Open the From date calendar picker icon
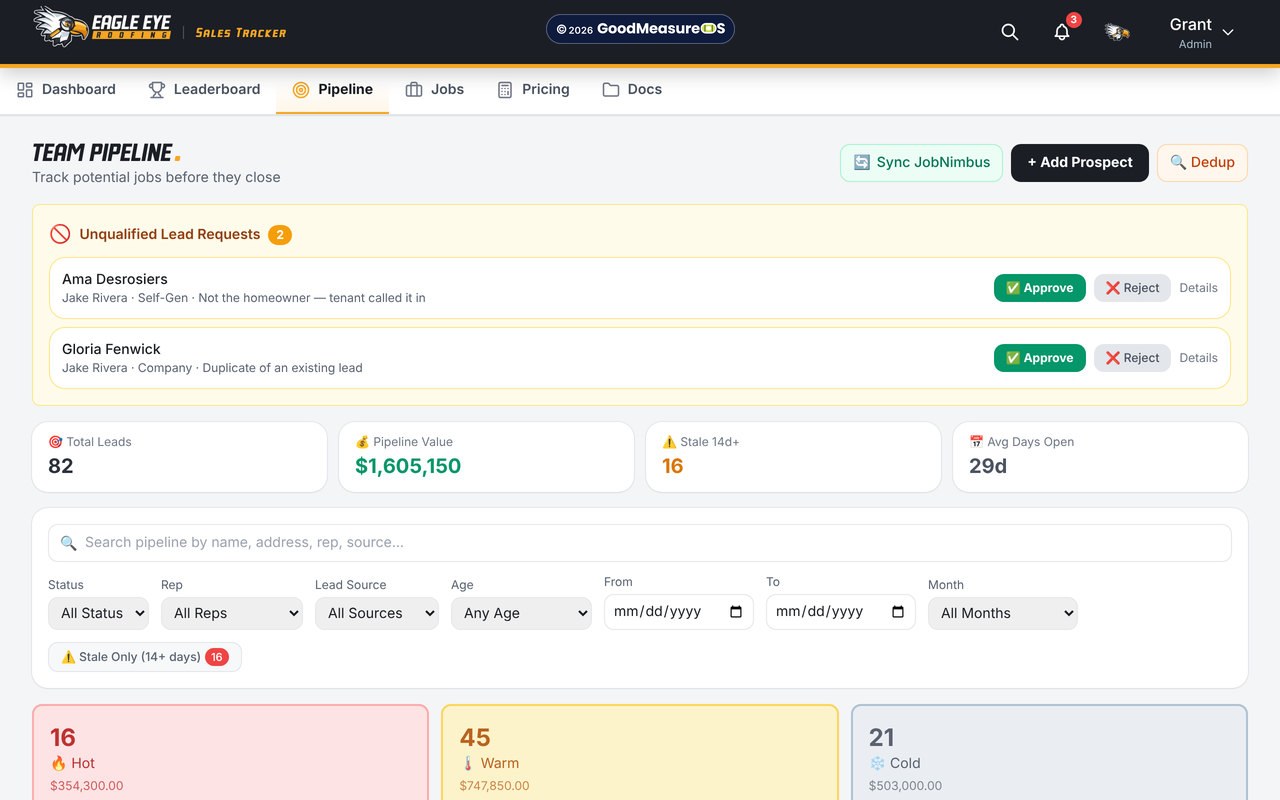 pos(736,612)
